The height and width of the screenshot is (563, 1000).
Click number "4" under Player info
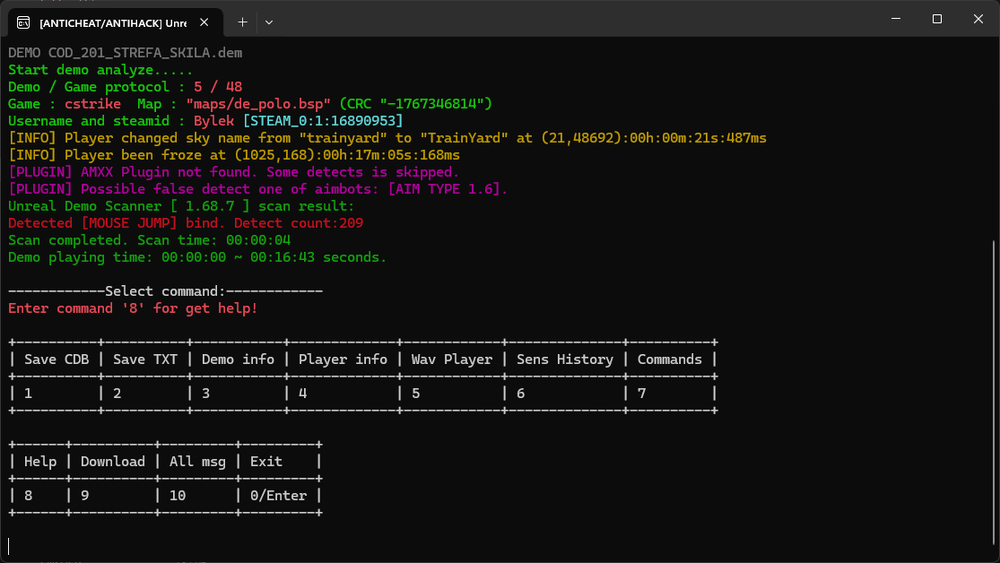tap(302, 393)
